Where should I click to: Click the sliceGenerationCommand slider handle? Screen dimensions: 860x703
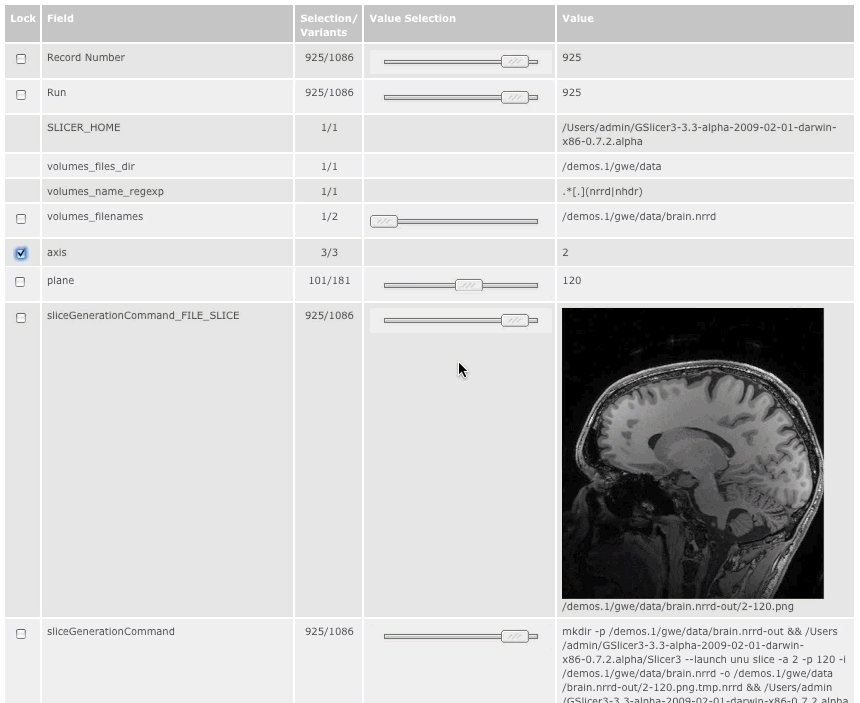pyautogui.click(x=515, y=636)
